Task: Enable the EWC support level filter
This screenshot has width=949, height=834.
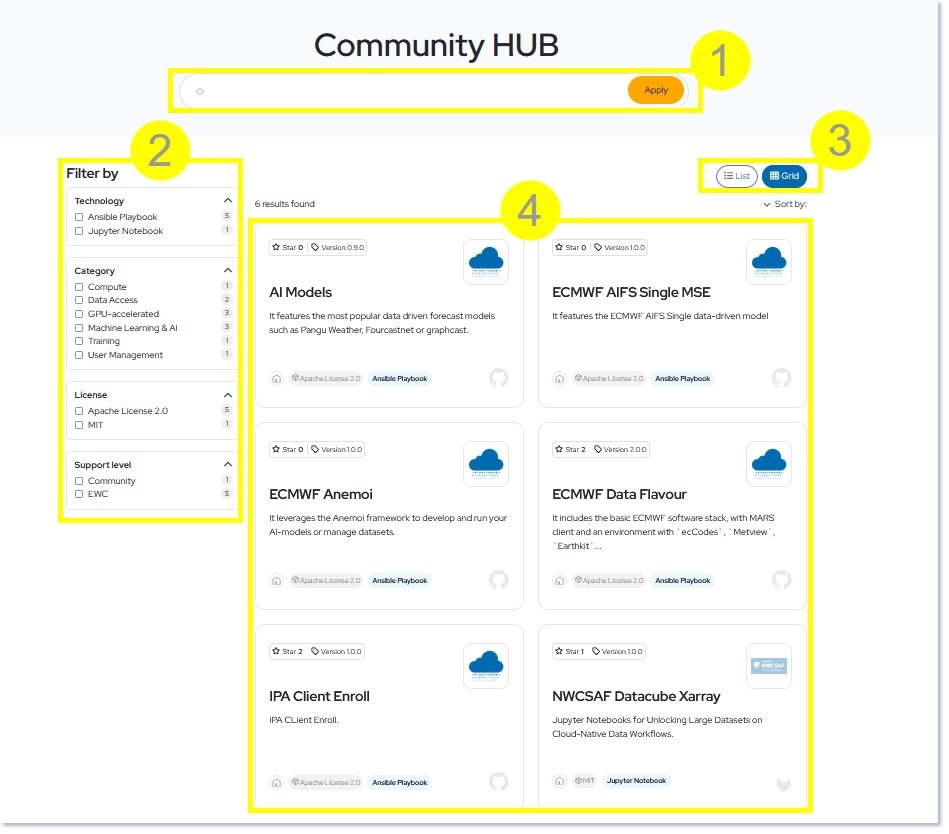Action: click(x=79, y=495)
